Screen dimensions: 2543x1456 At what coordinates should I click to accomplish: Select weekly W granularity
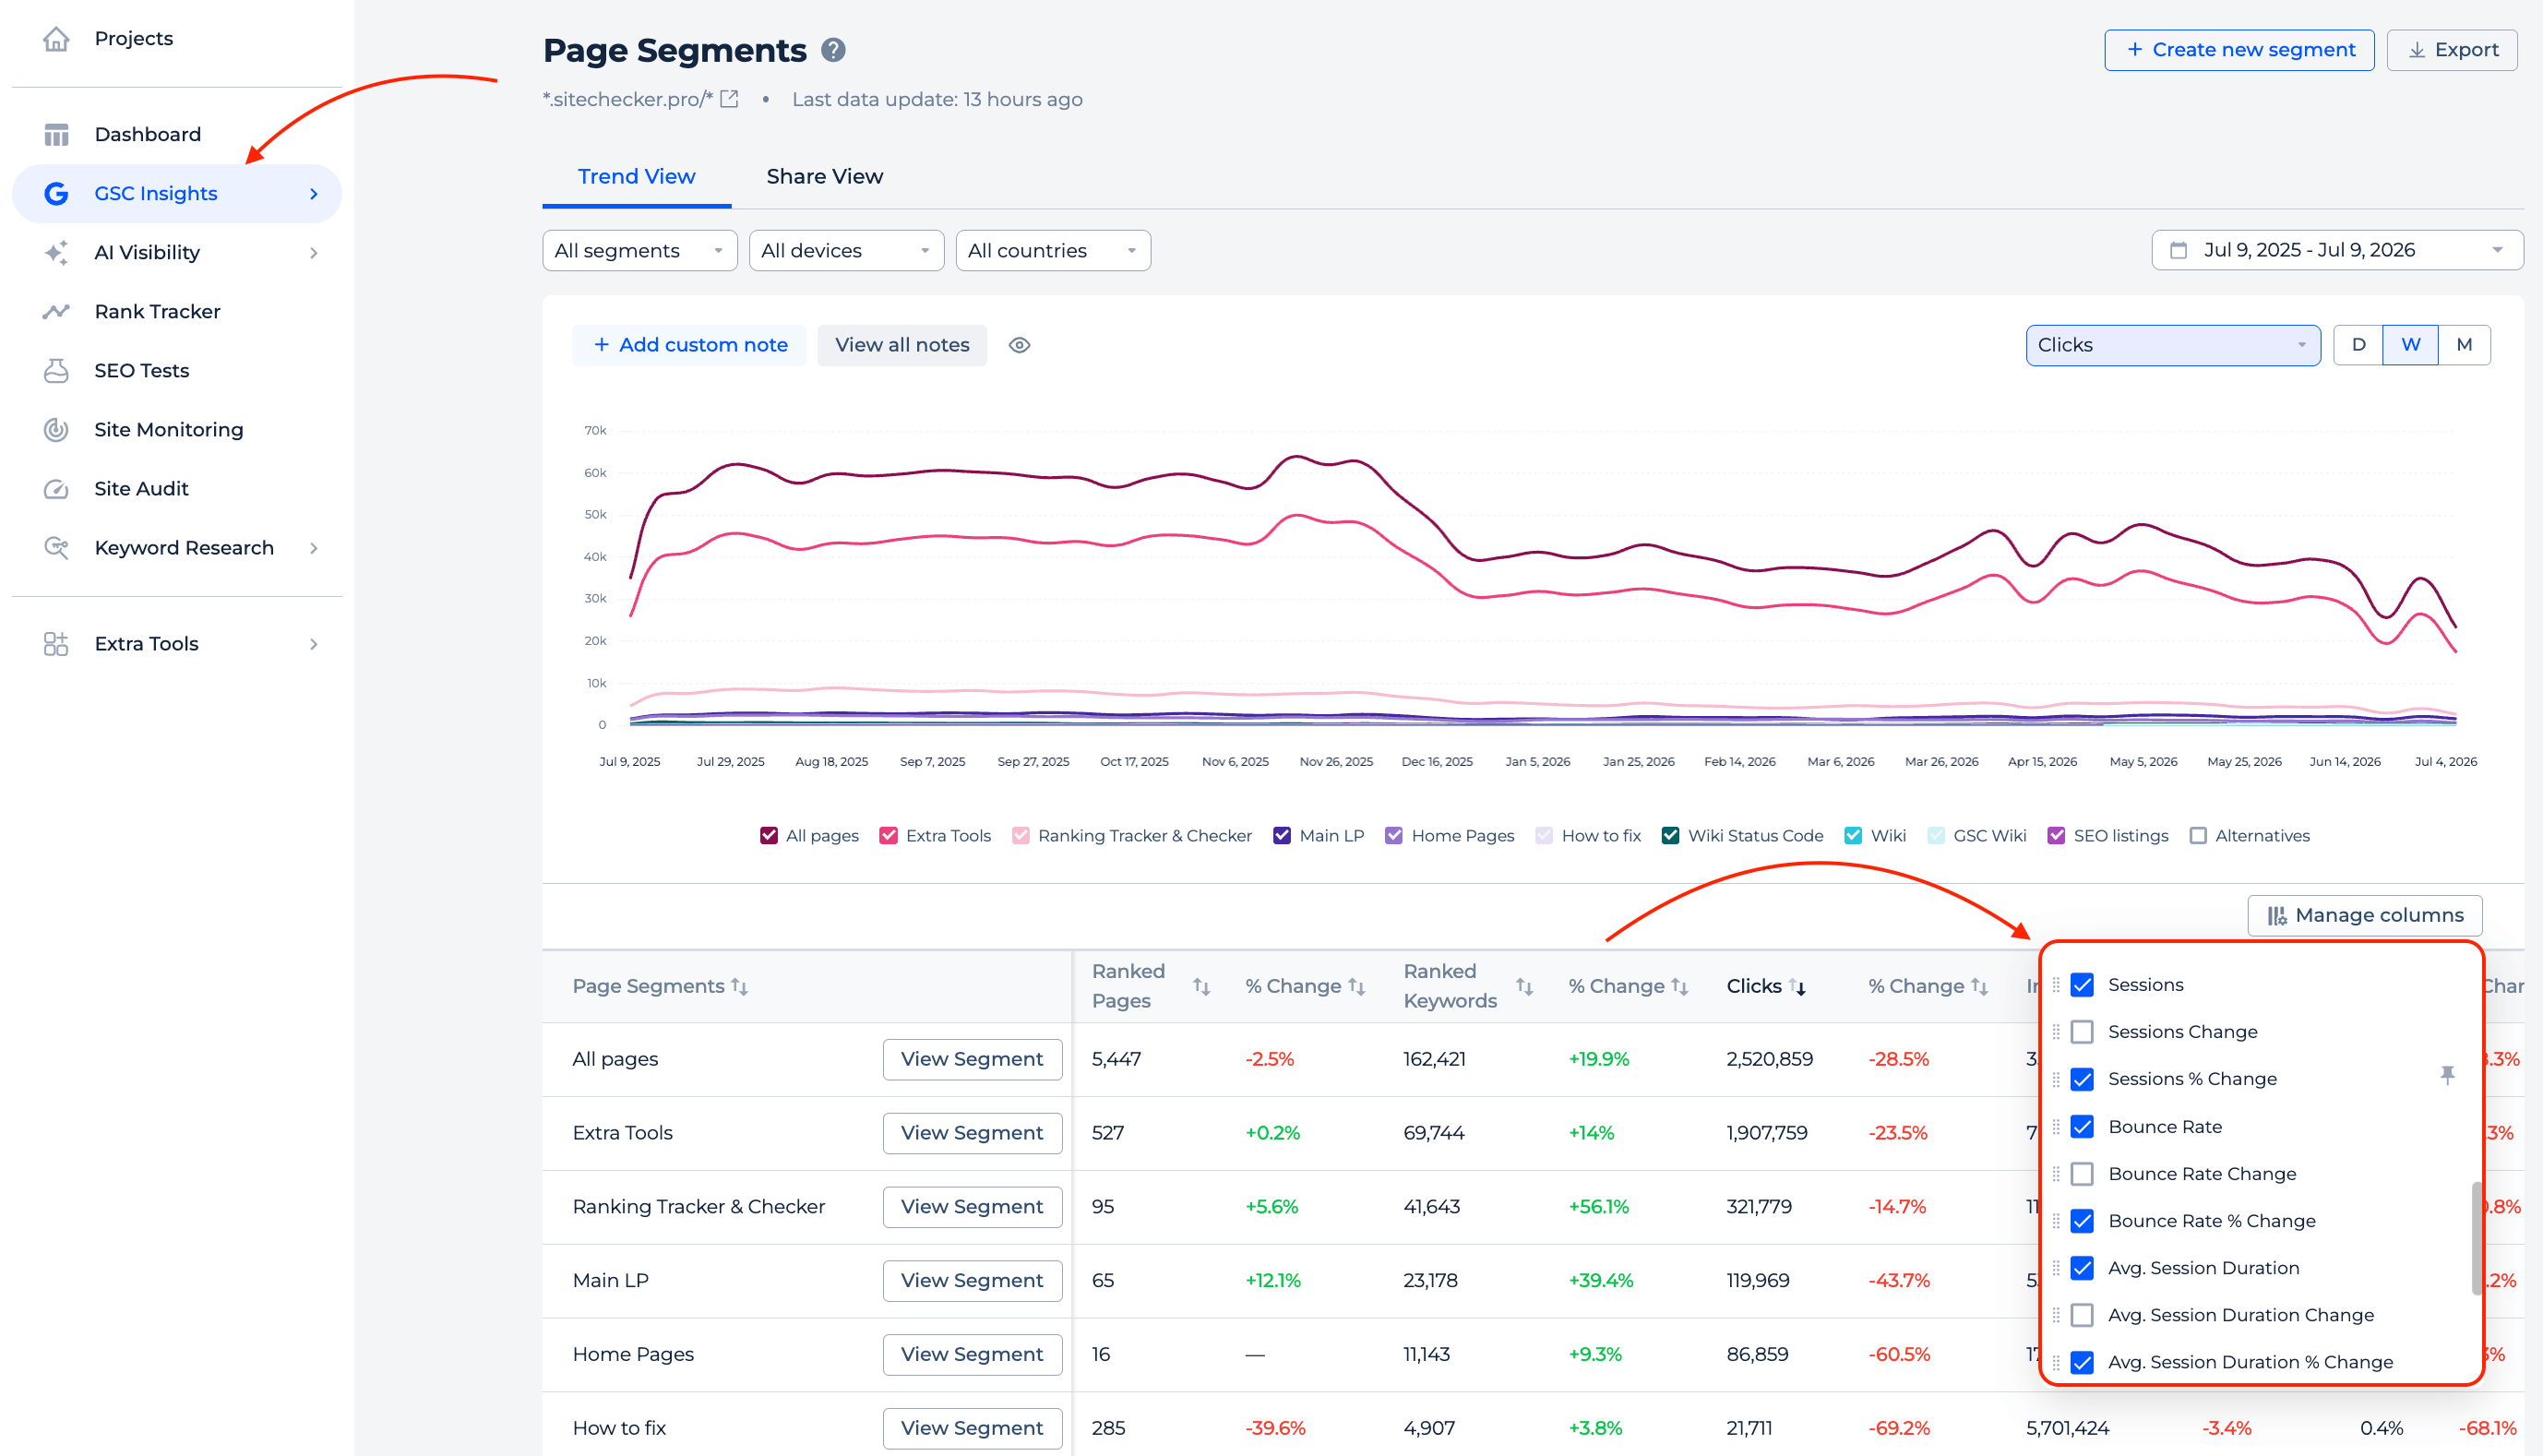(2410, 345)
